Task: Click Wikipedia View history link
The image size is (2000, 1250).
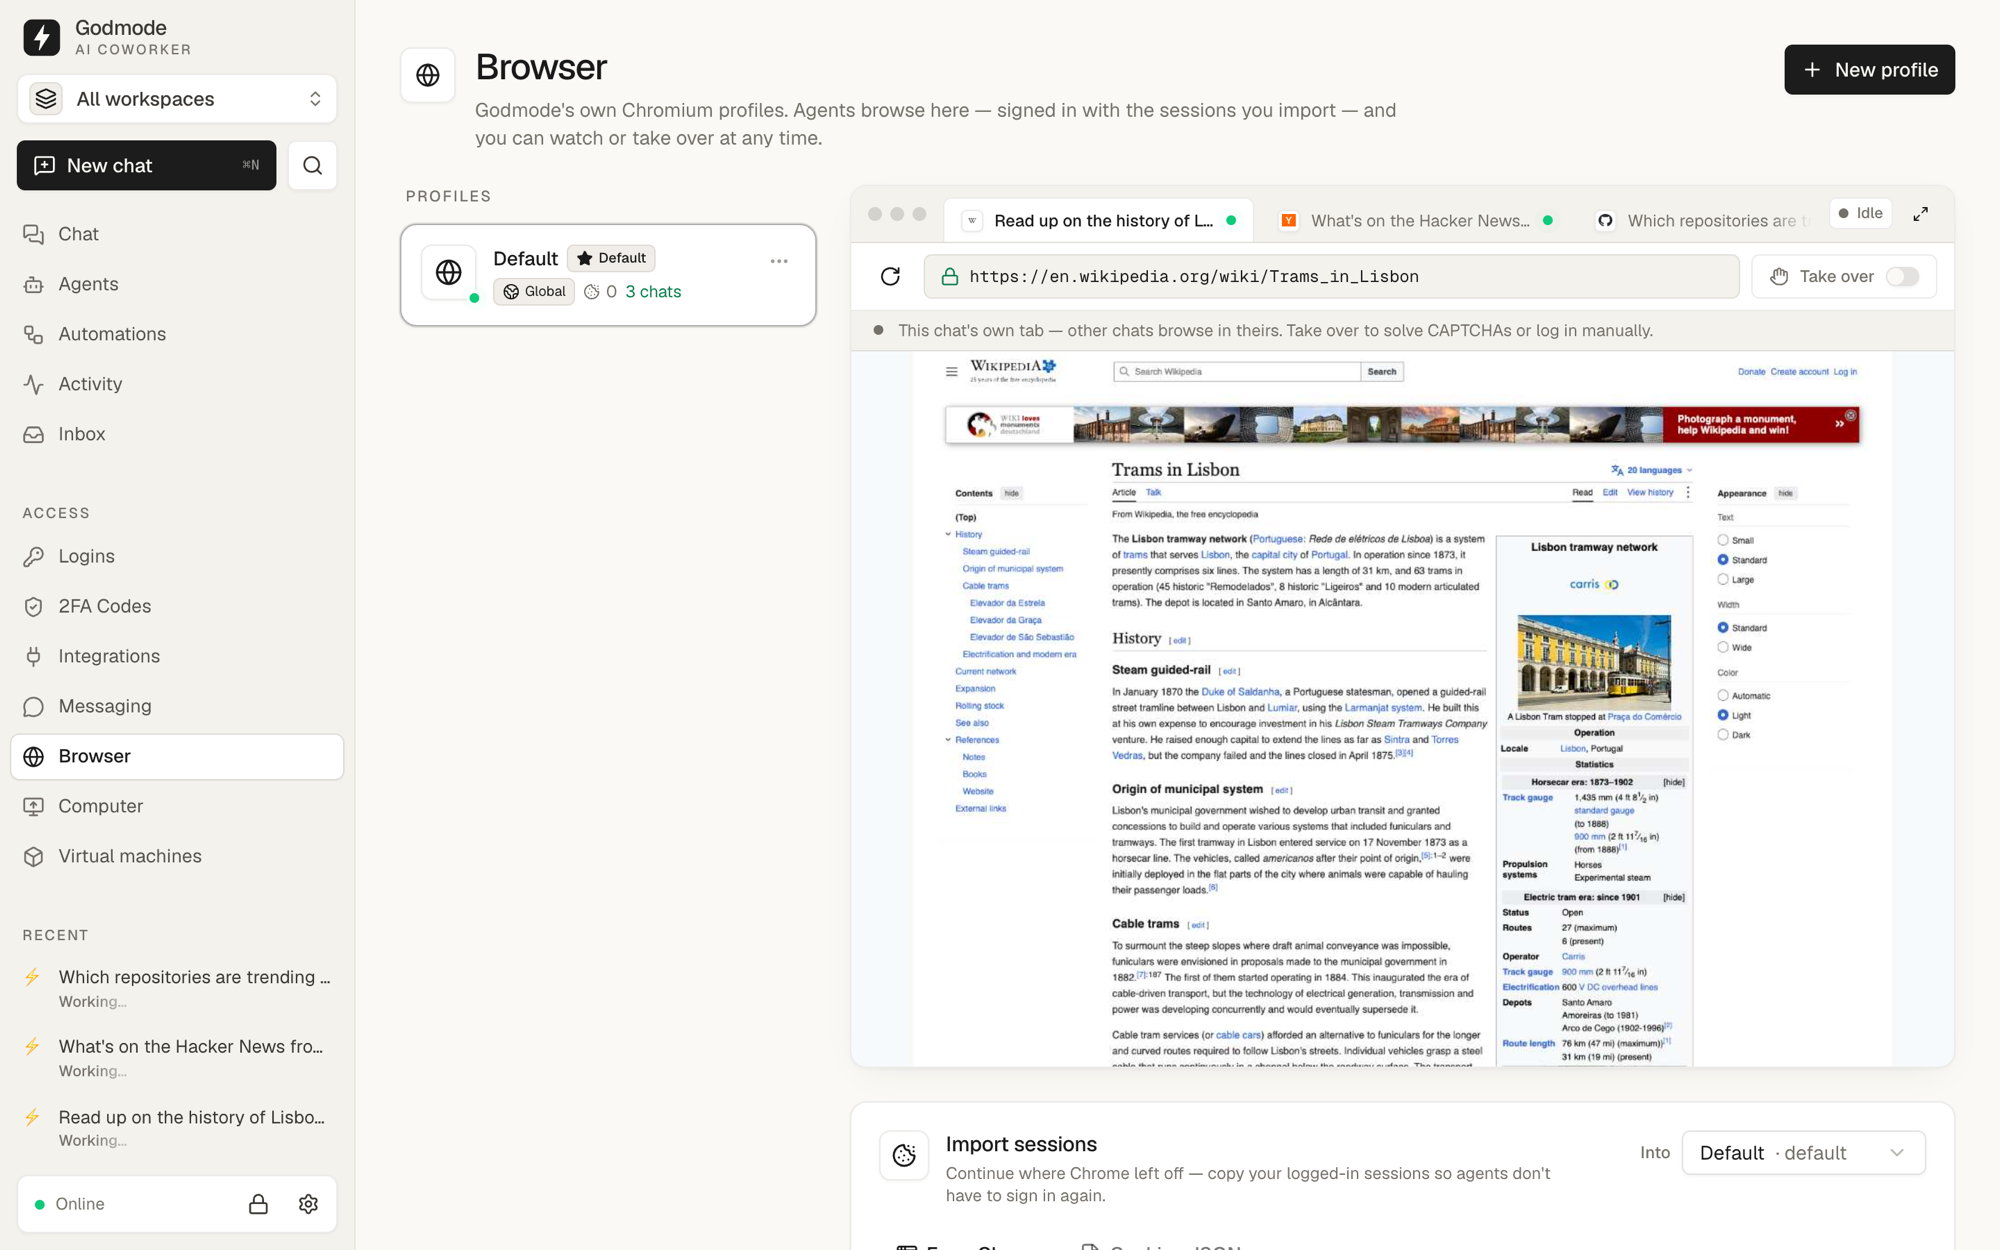Action: pos(1650,492)
